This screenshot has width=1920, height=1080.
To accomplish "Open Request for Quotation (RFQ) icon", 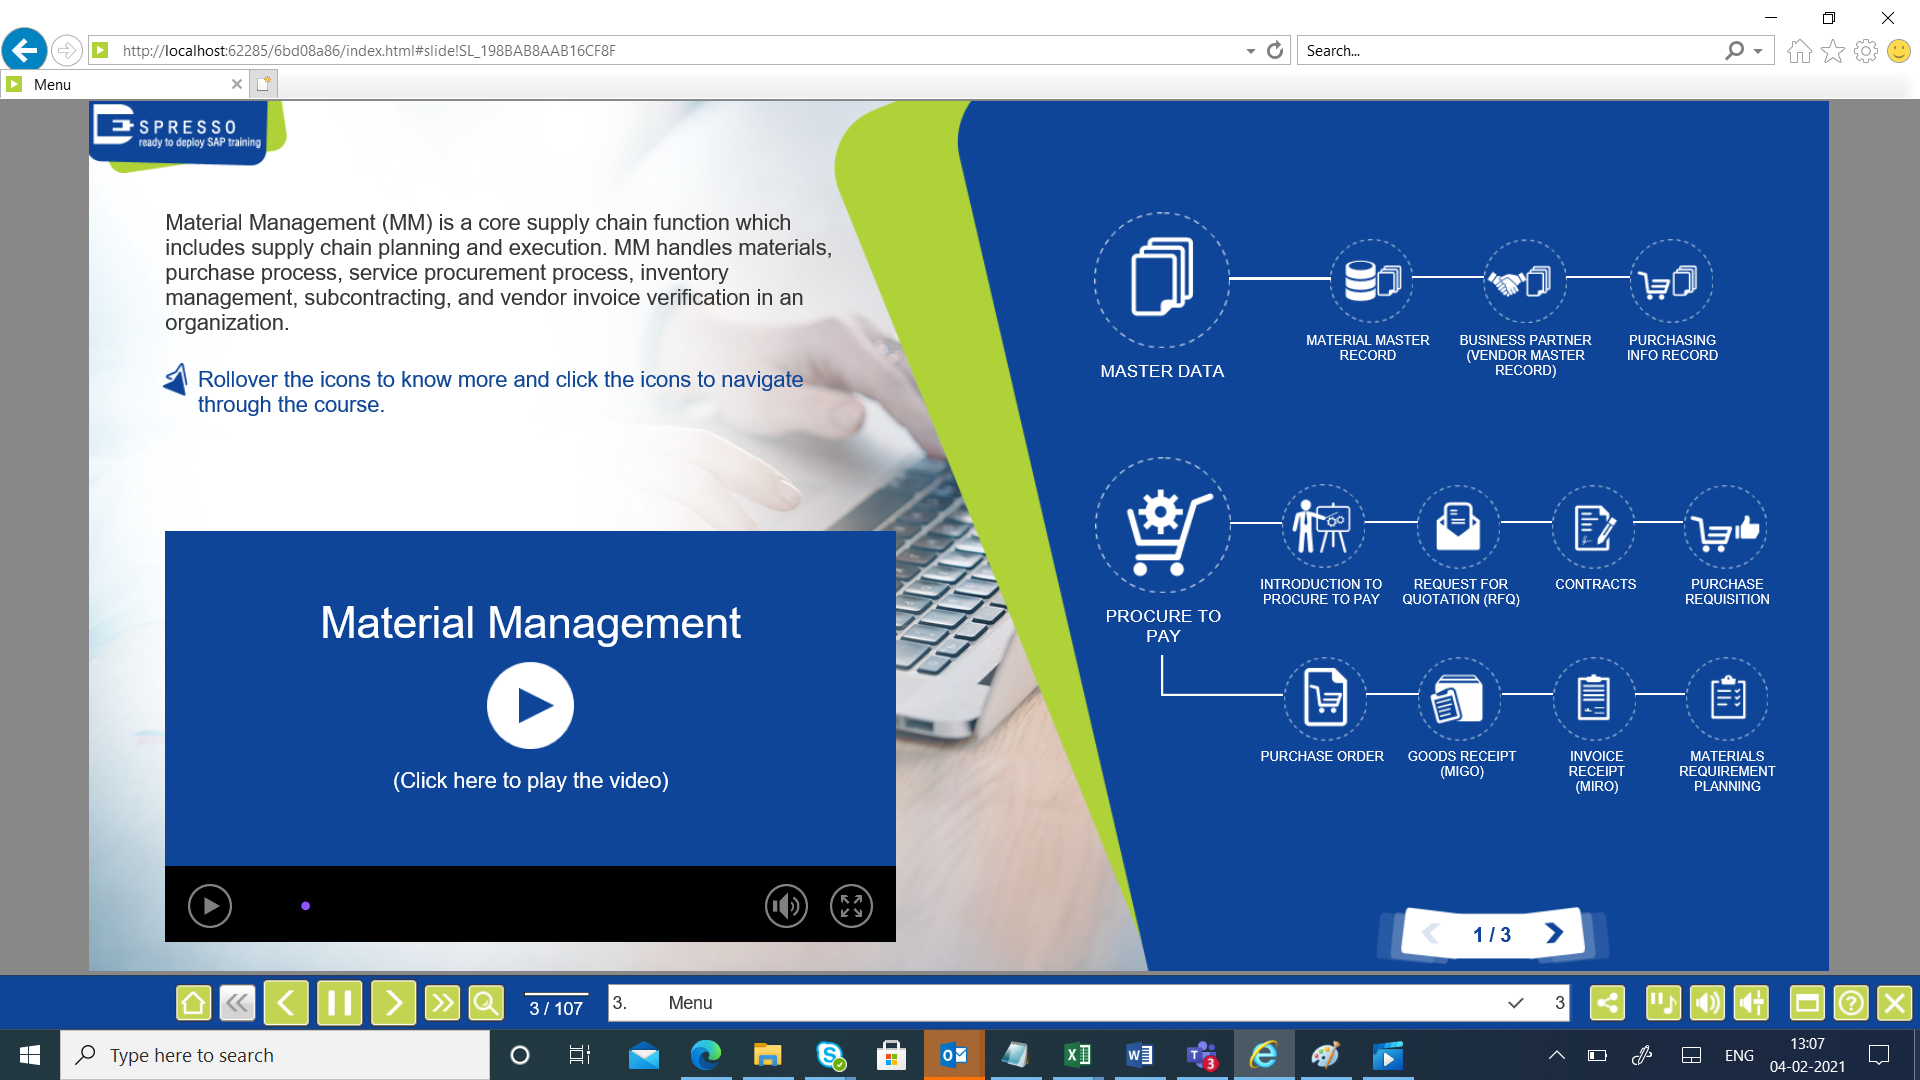I will [x=1460, y=527].
